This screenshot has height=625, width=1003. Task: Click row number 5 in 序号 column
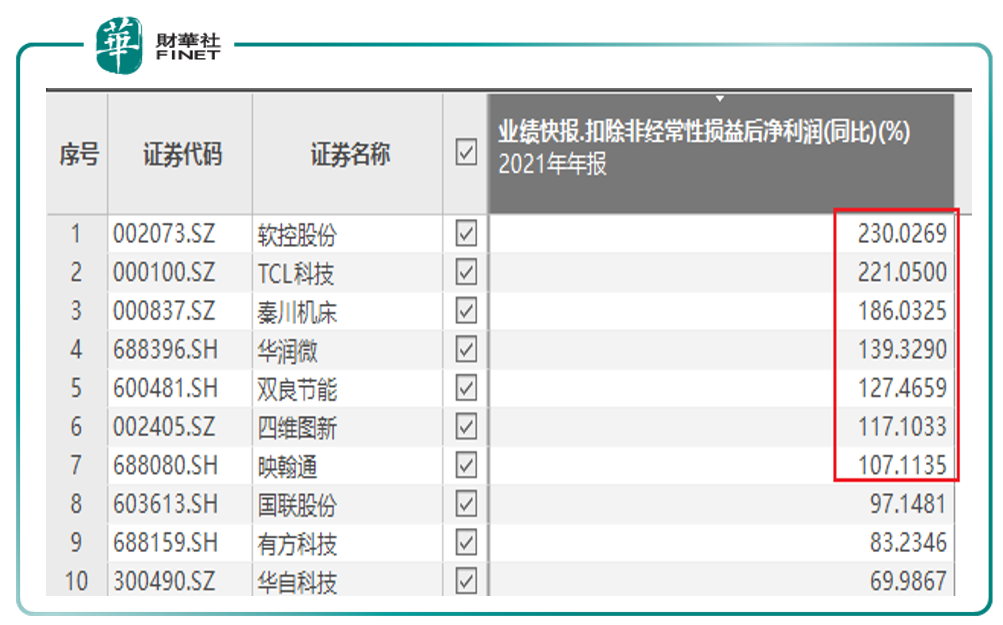(76, 388)
